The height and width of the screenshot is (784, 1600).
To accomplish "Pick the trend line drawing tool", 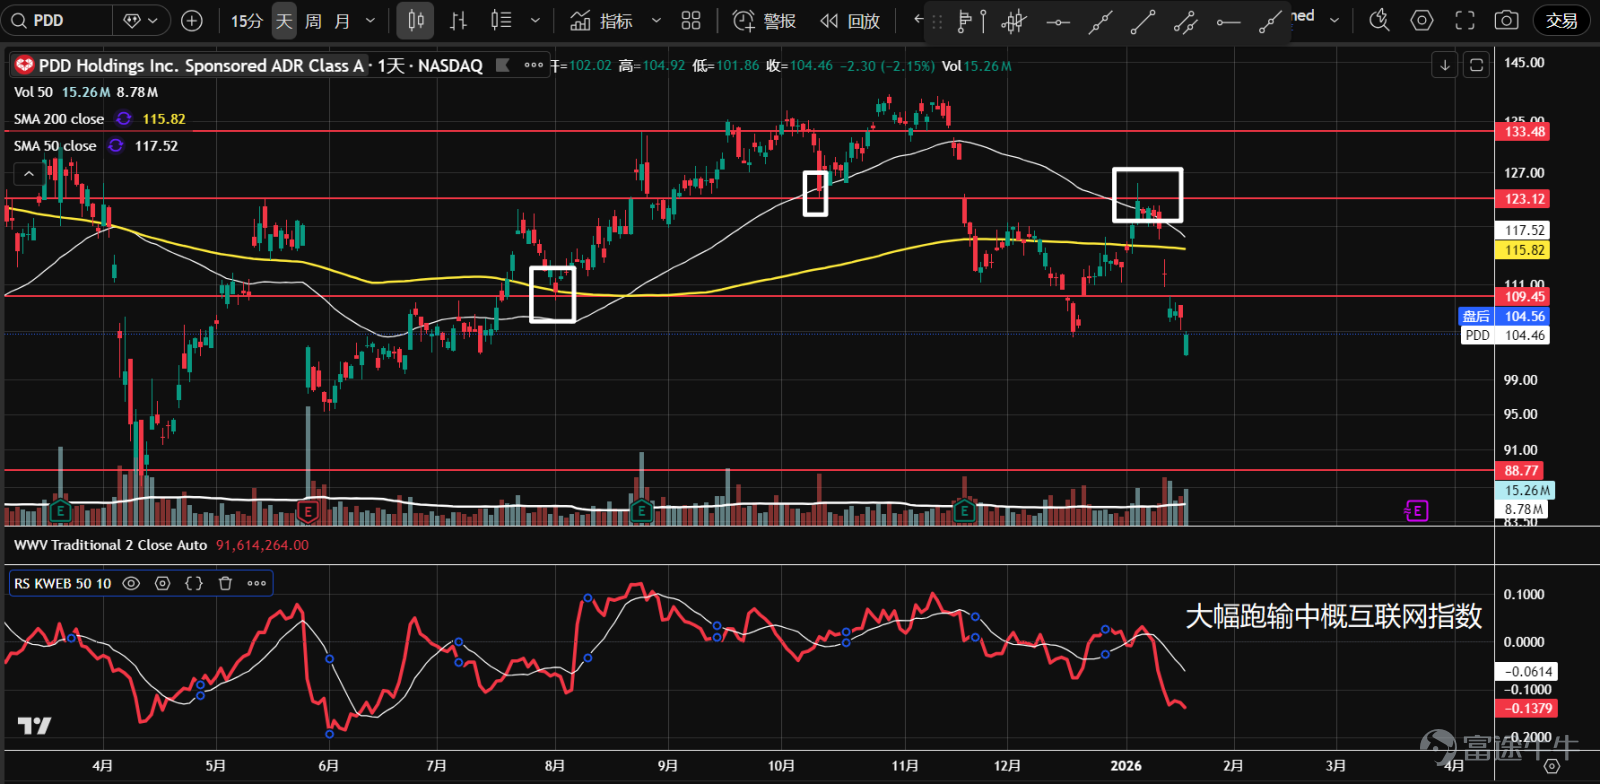I will pyautogui.click(x=1143, y=21).
